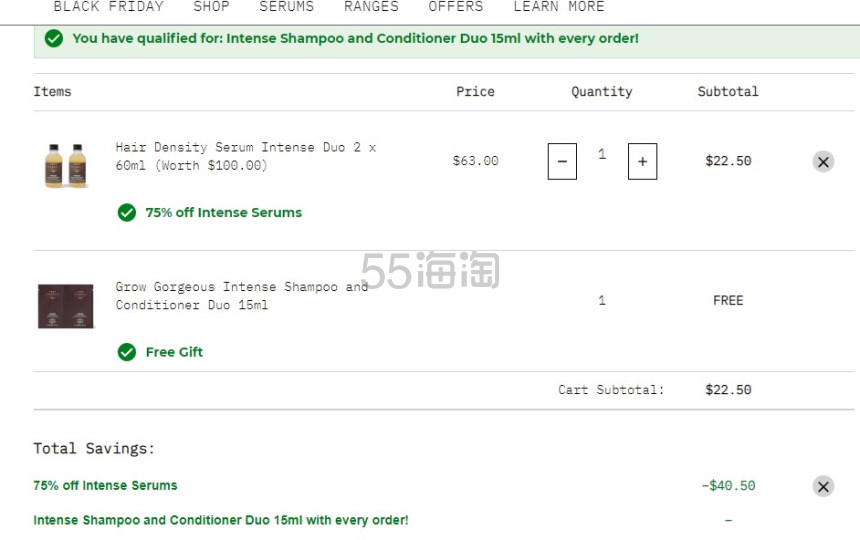Click the Intense Shampoo Duo every order savings line
Screen dimensions: 860x540
pyautogui.click(x=221, y=520)
